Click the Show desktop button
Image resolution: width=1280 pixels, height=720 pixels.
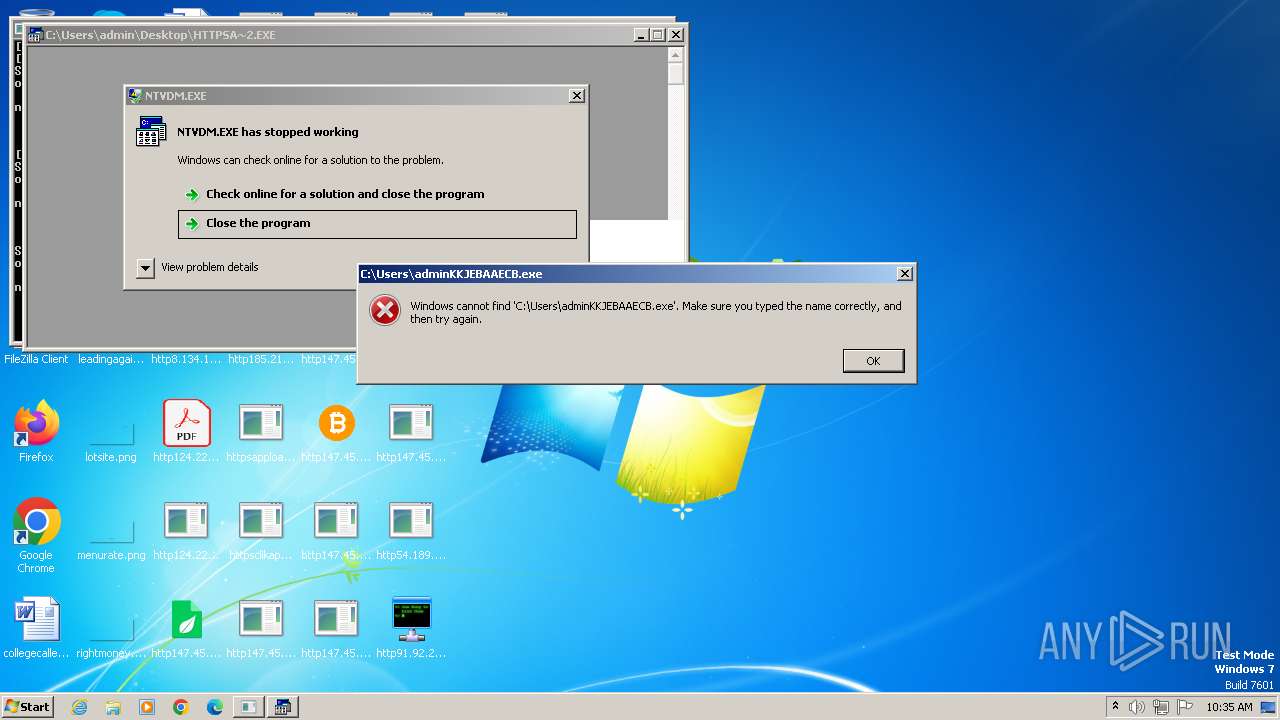pos(1270,707)
